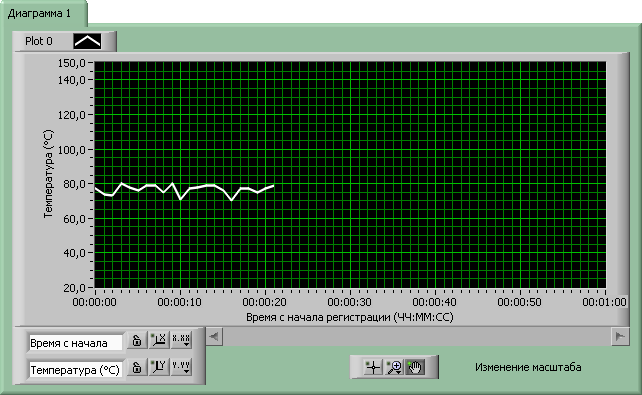The image size is (642, 395).
Task: Click the Температура (°C) axis name field
Action: coord(76,370)
